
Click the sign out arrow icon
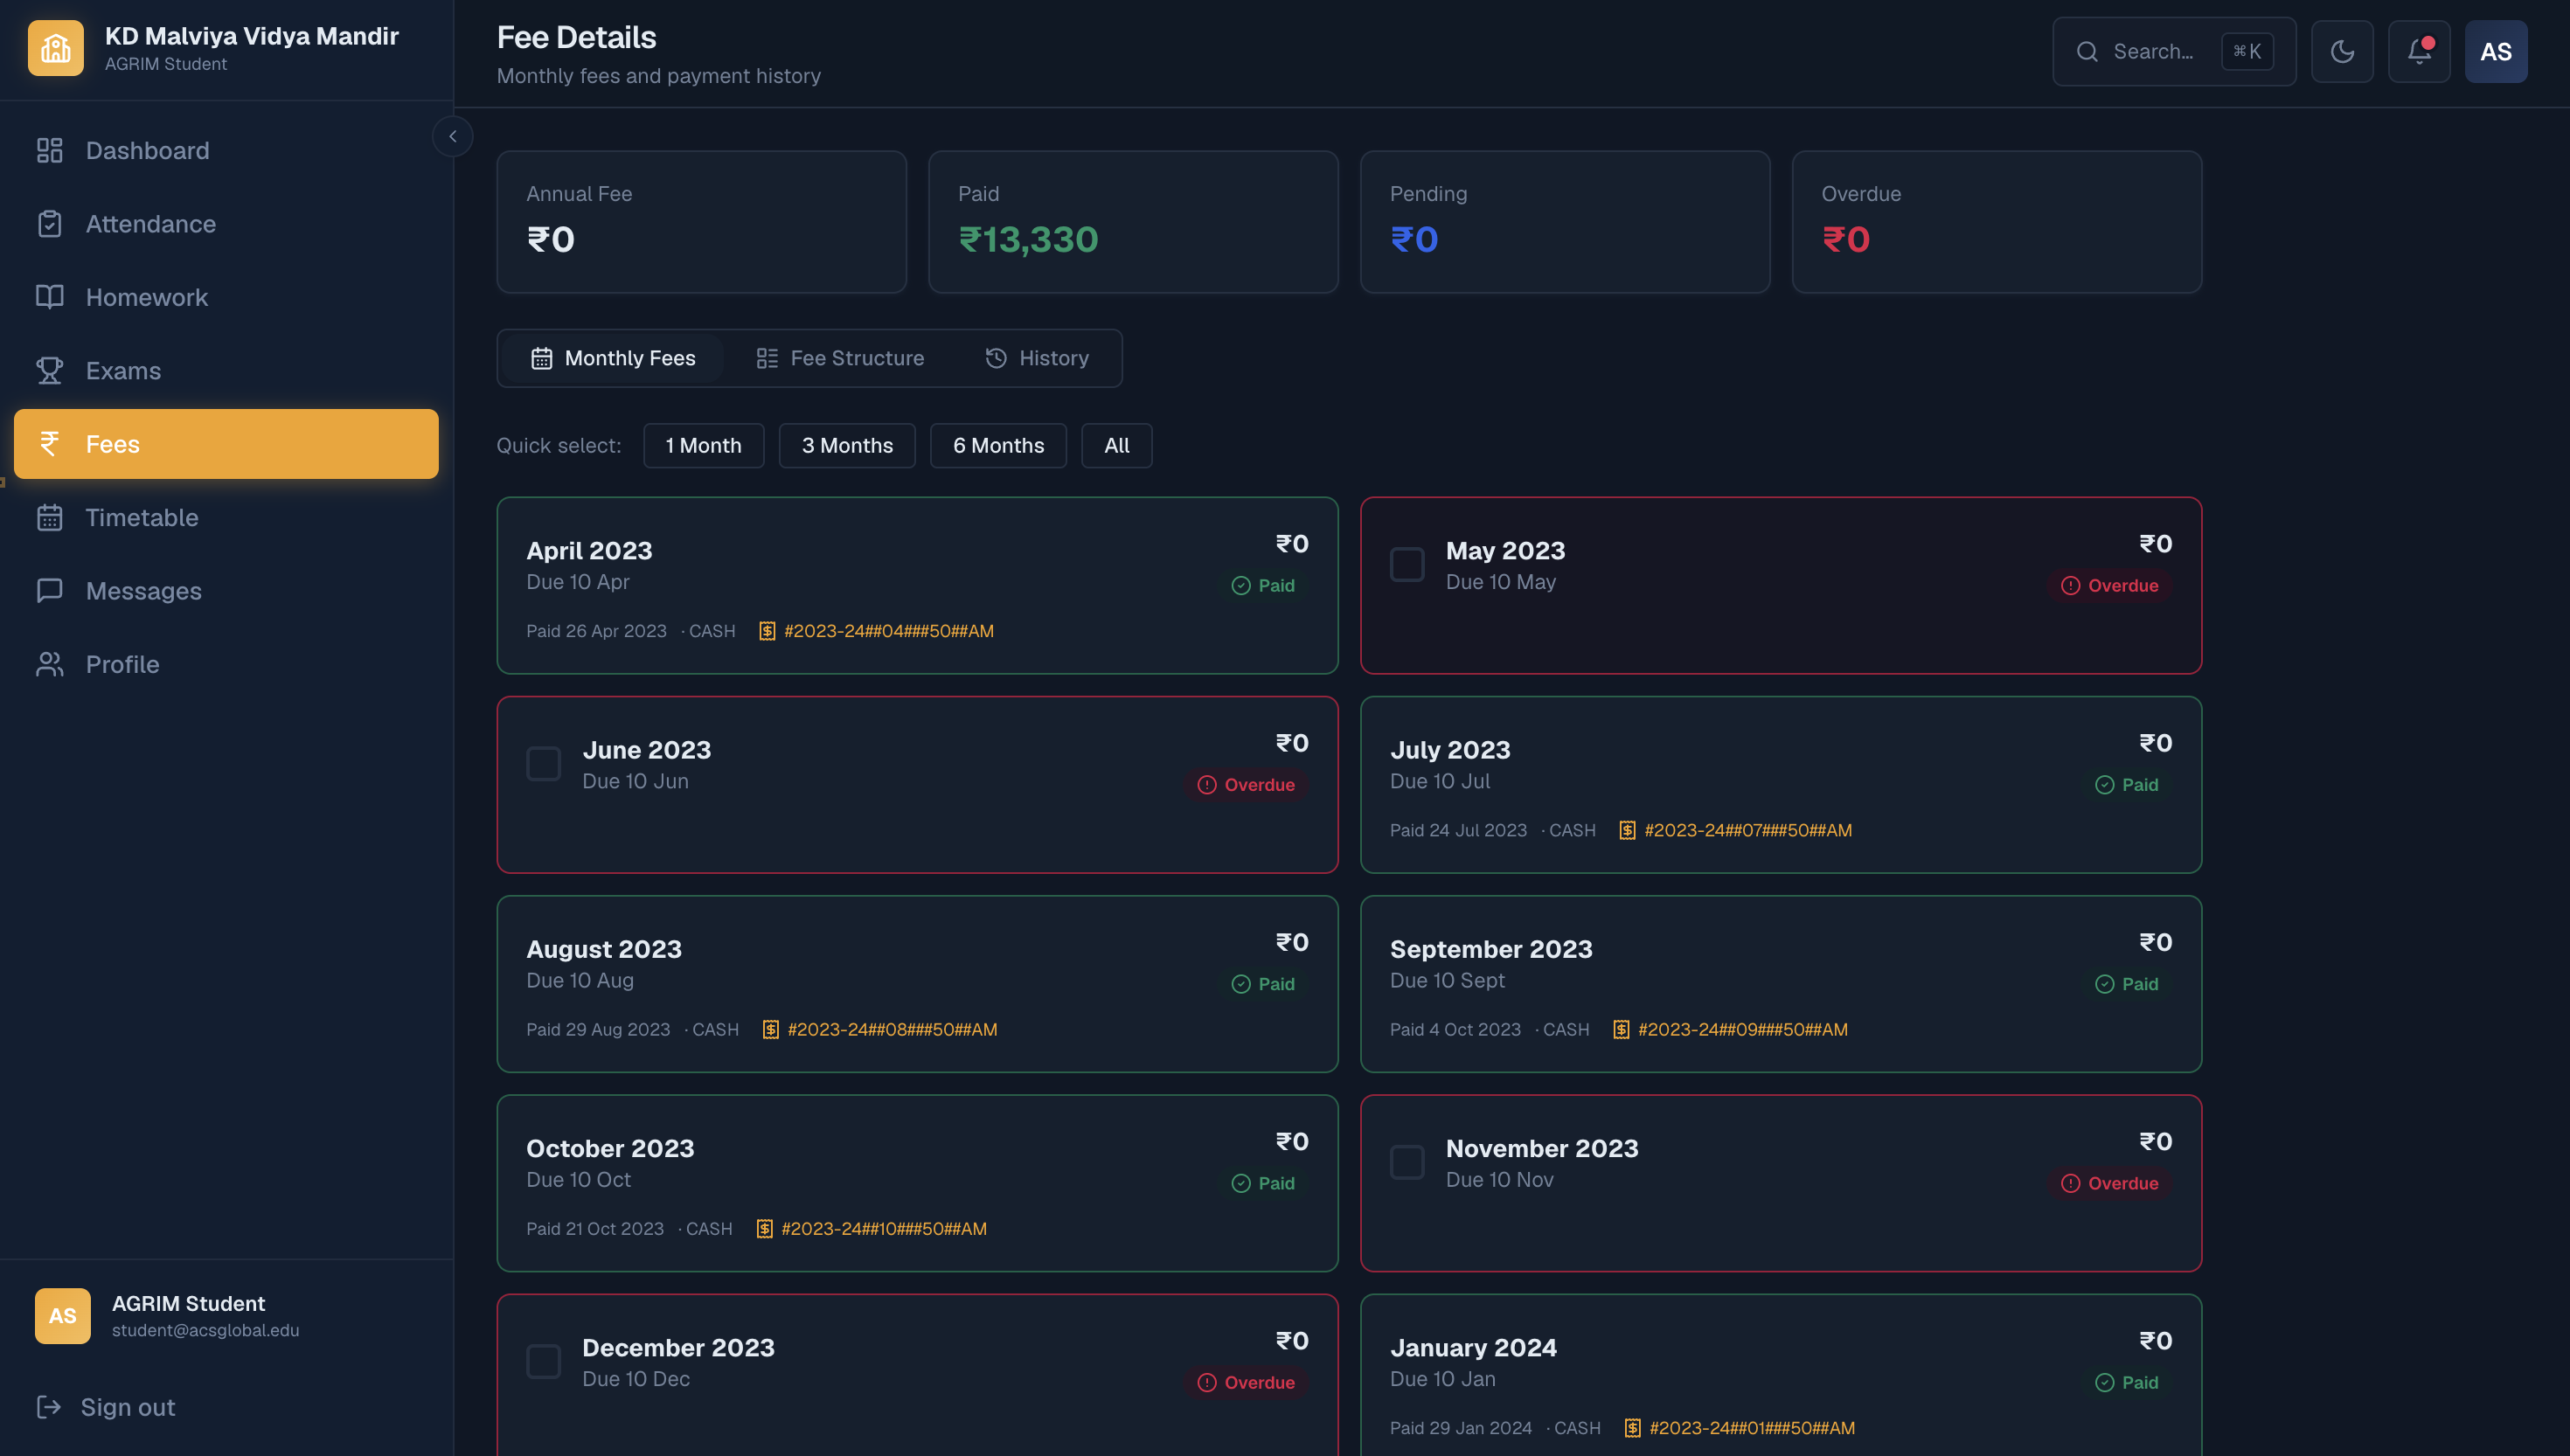pyautogui.click(x=49, y=1407)
